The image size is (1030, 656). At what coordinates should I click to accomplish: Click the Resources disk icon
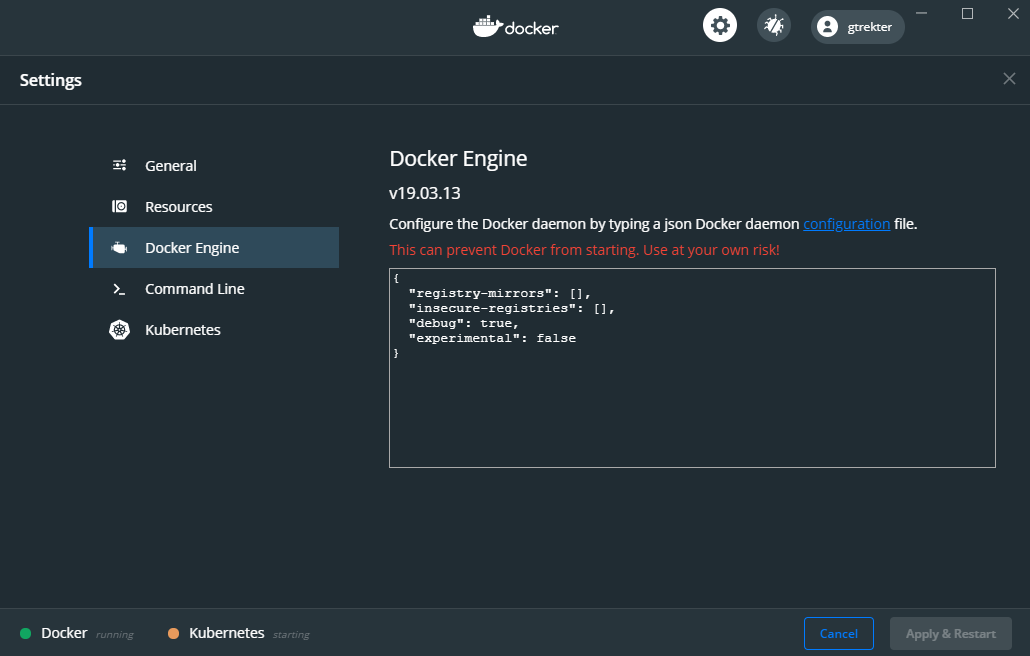point(119,207)
